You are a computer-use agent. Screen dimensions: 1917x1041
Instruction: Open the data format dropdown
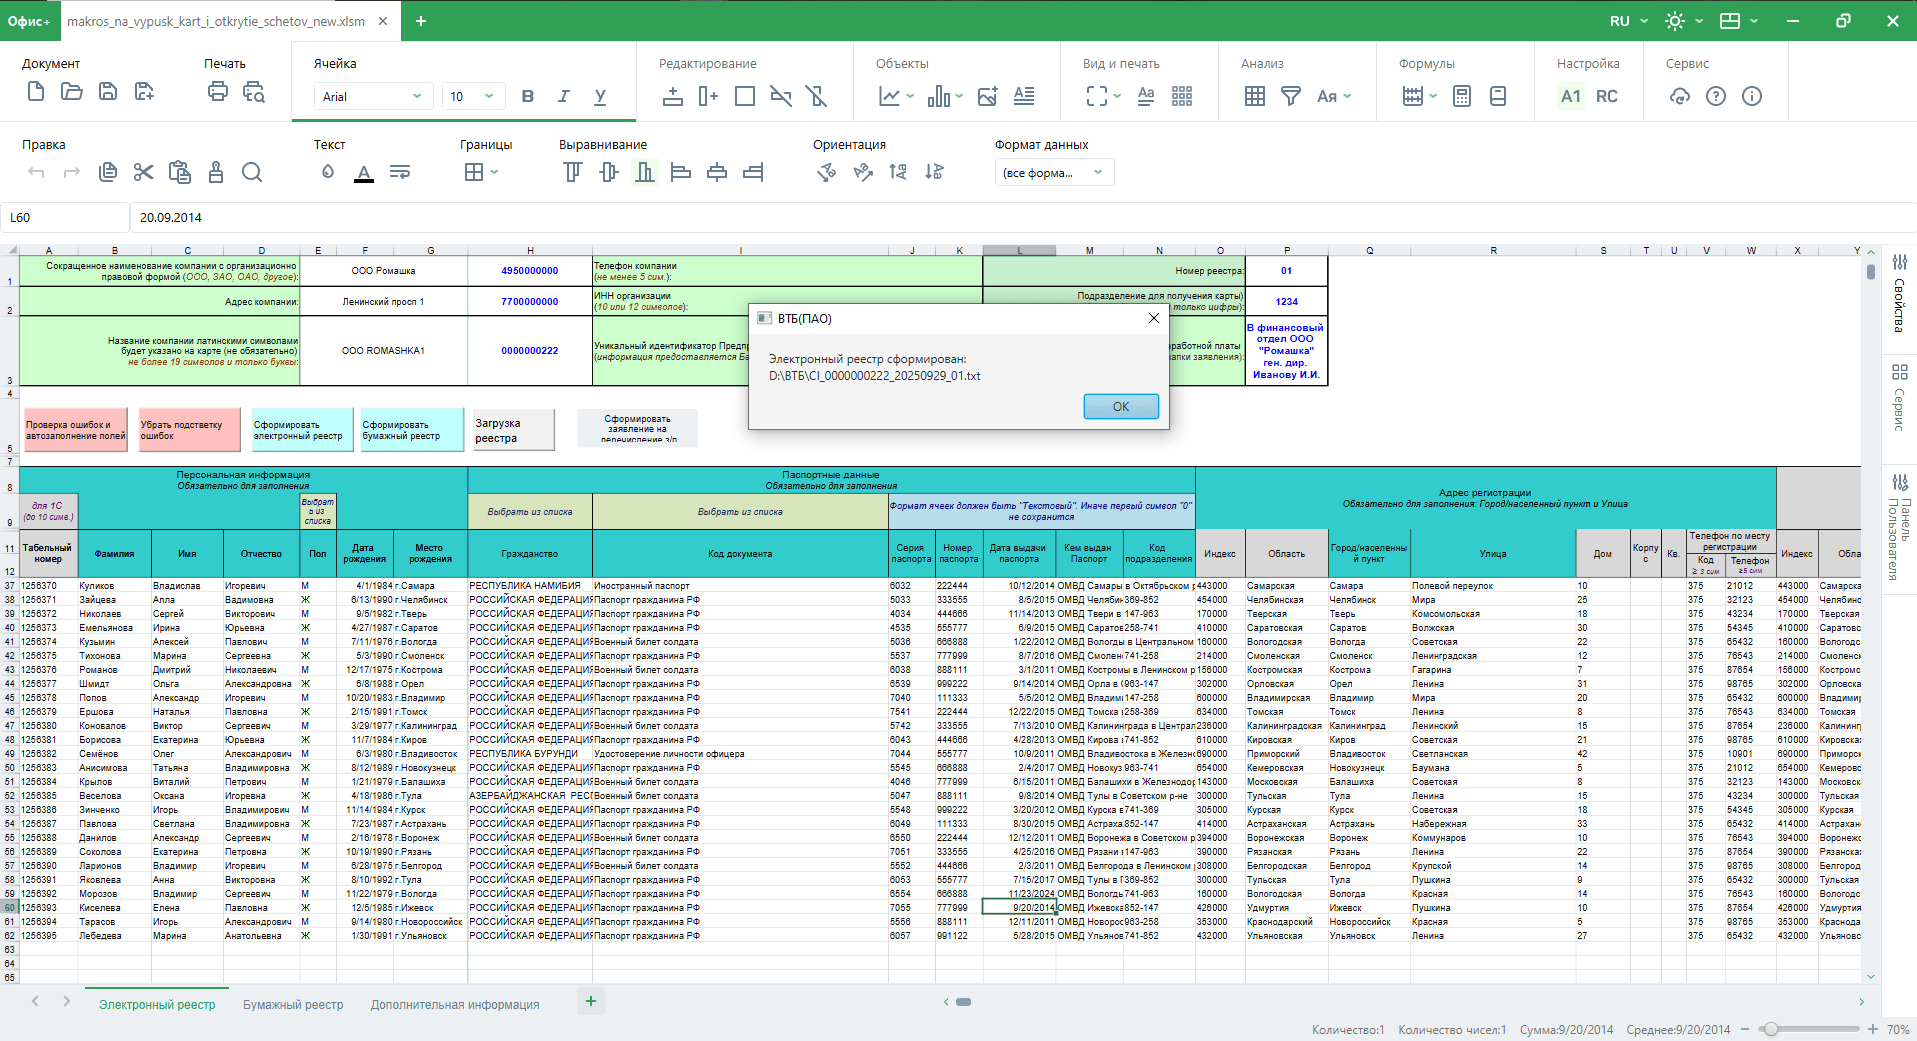tap(1054, 172)
